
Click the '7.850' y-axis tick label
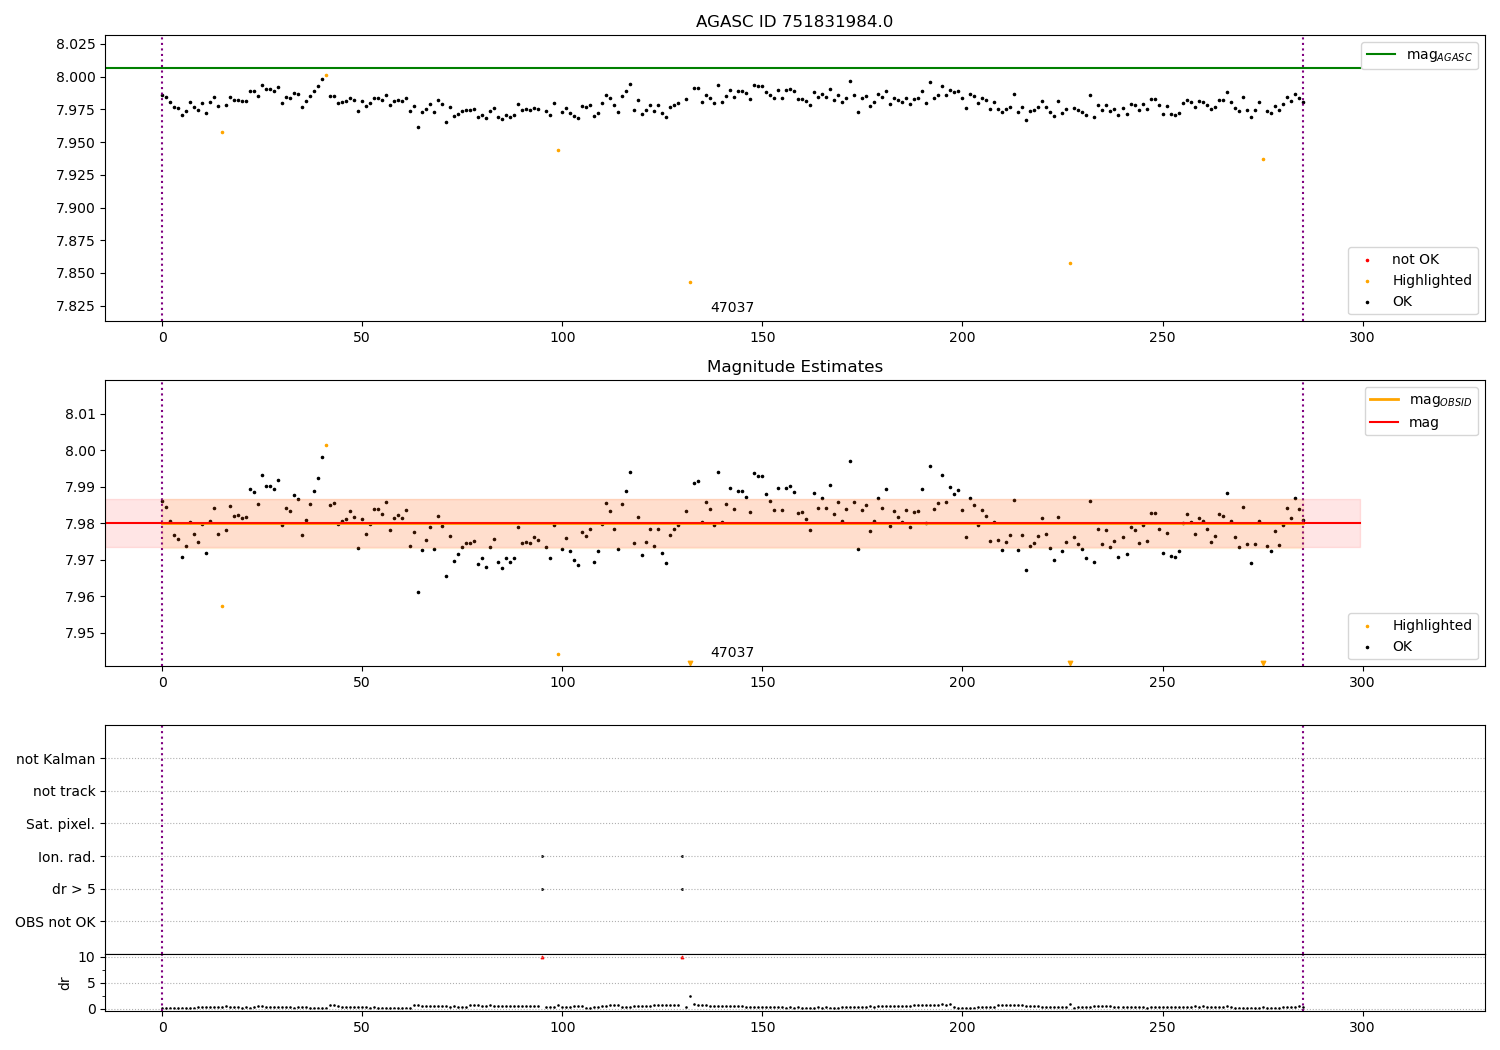(76, 273)
